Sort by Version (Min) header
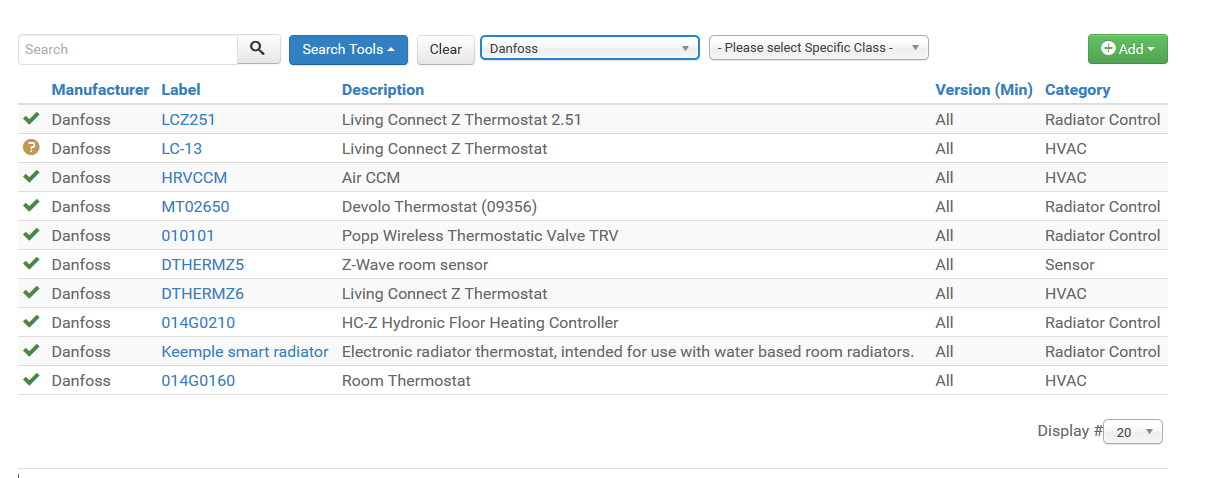This screenshot has width=1225, height=478. point(983,90)
